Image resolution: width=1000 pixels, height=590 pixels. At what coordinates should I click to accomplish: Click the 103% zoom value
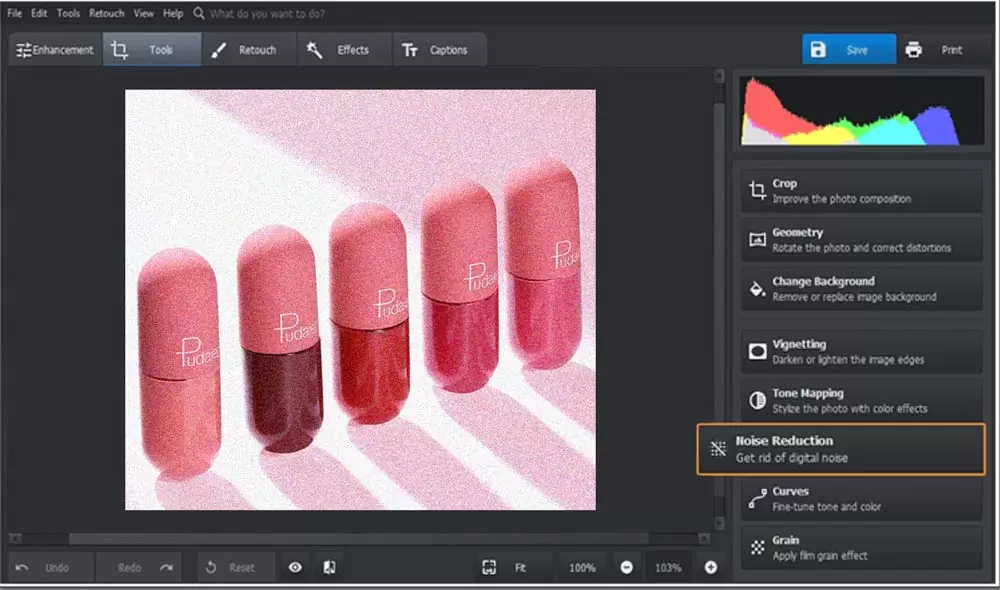[x=668, y=567]
